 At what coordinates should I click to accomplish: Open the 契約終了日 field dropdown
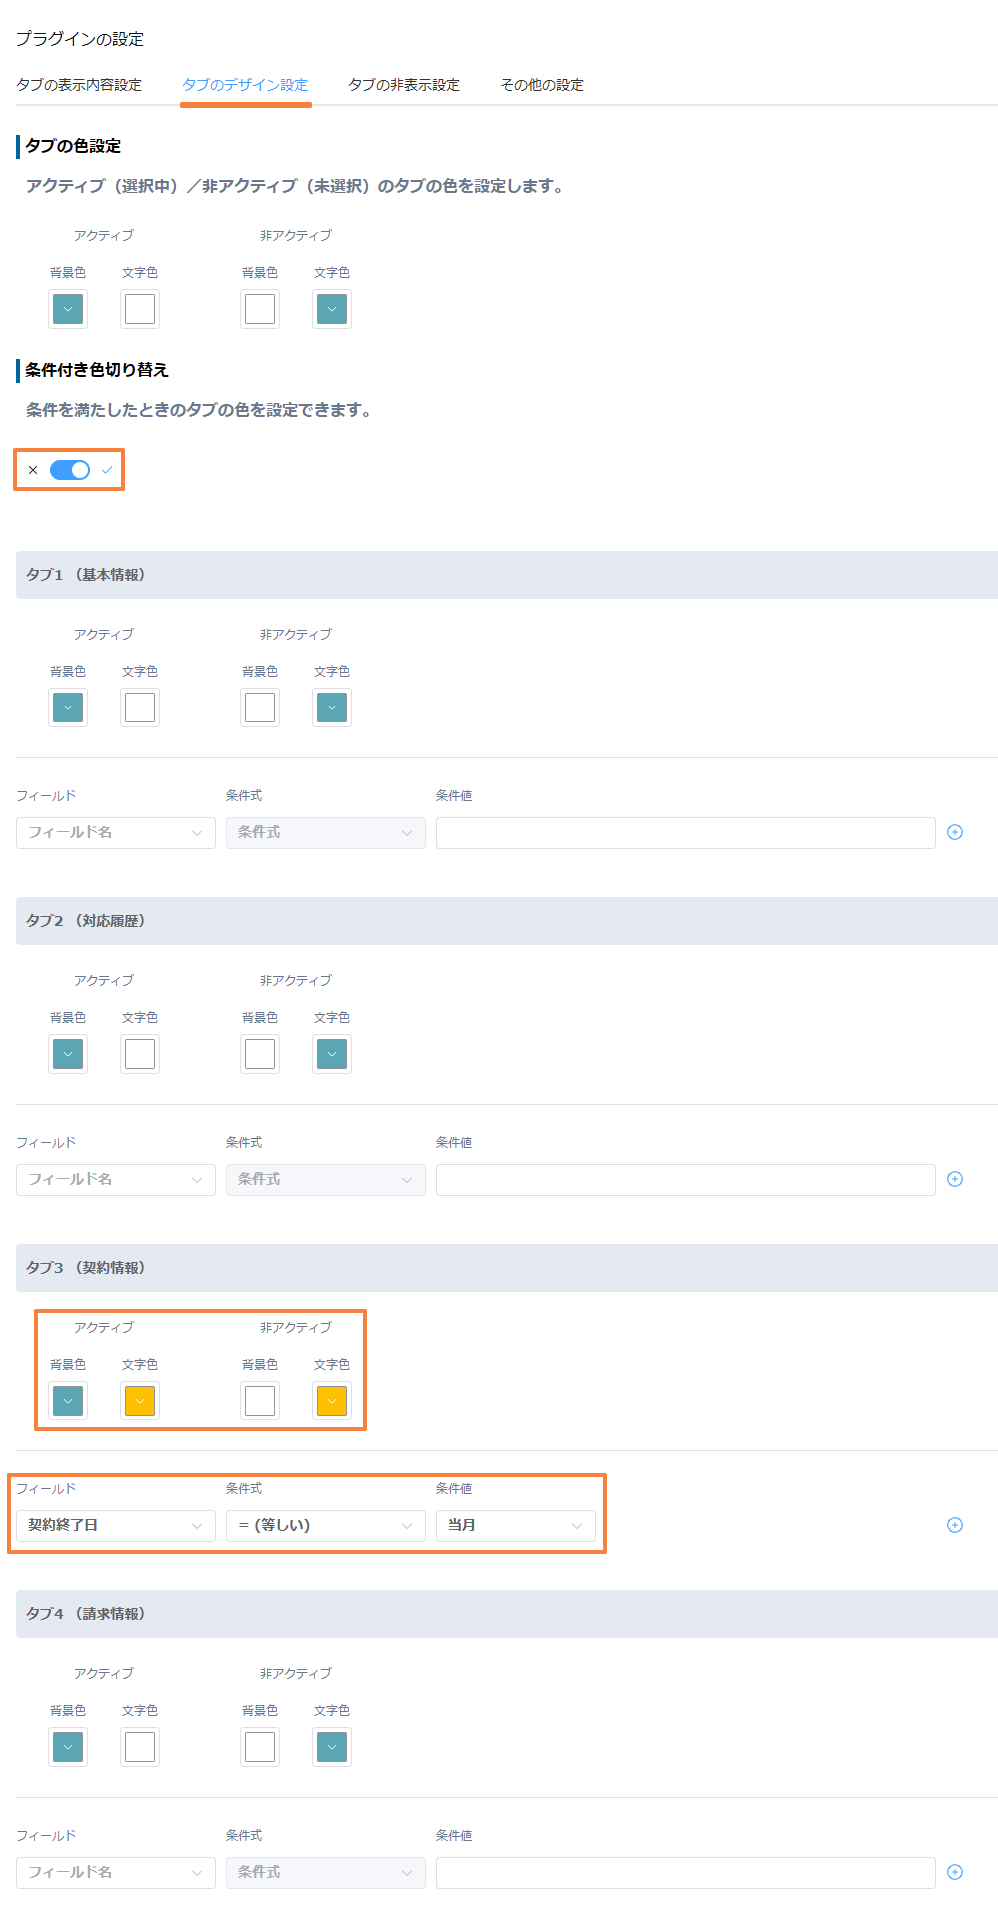pos(116,1526)
